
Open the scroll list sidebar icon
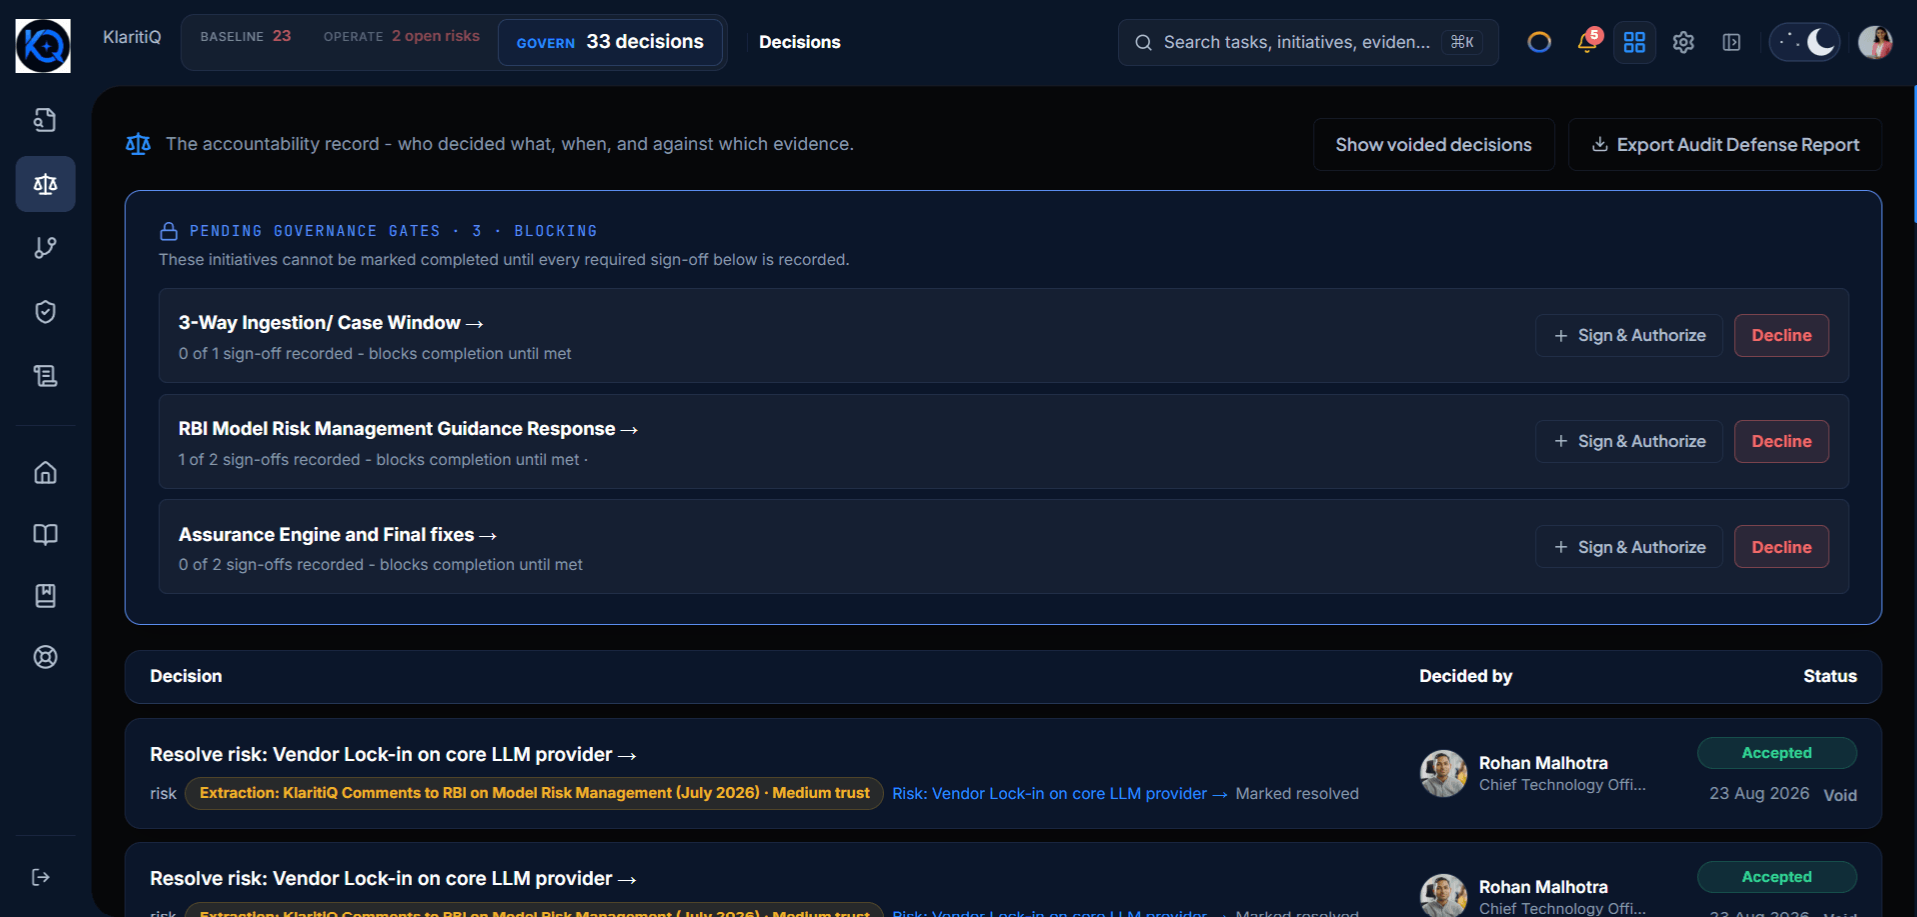pyautogui.click(x=45, y=376)
